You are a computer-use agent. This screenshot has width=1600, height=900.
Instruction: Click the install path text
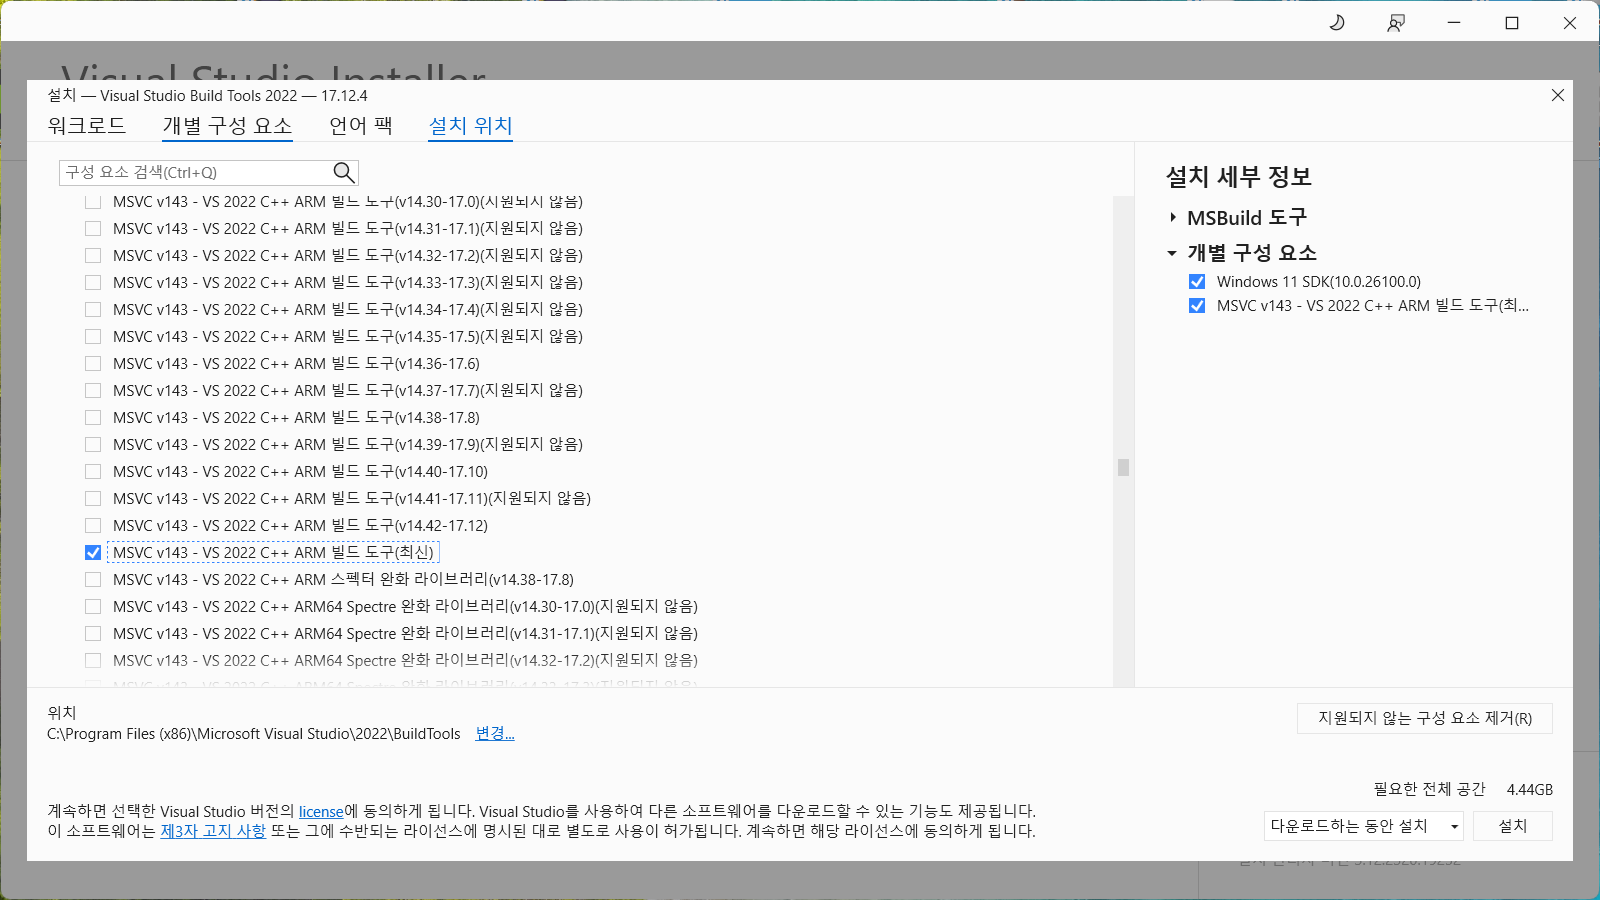[x=254, y=734]
